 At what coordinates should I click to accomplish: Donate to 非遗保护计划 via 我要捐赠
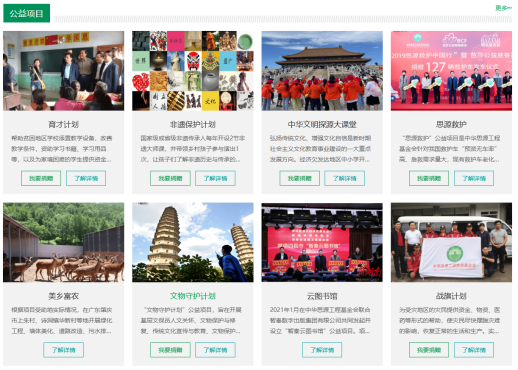(x=170, y=178)
